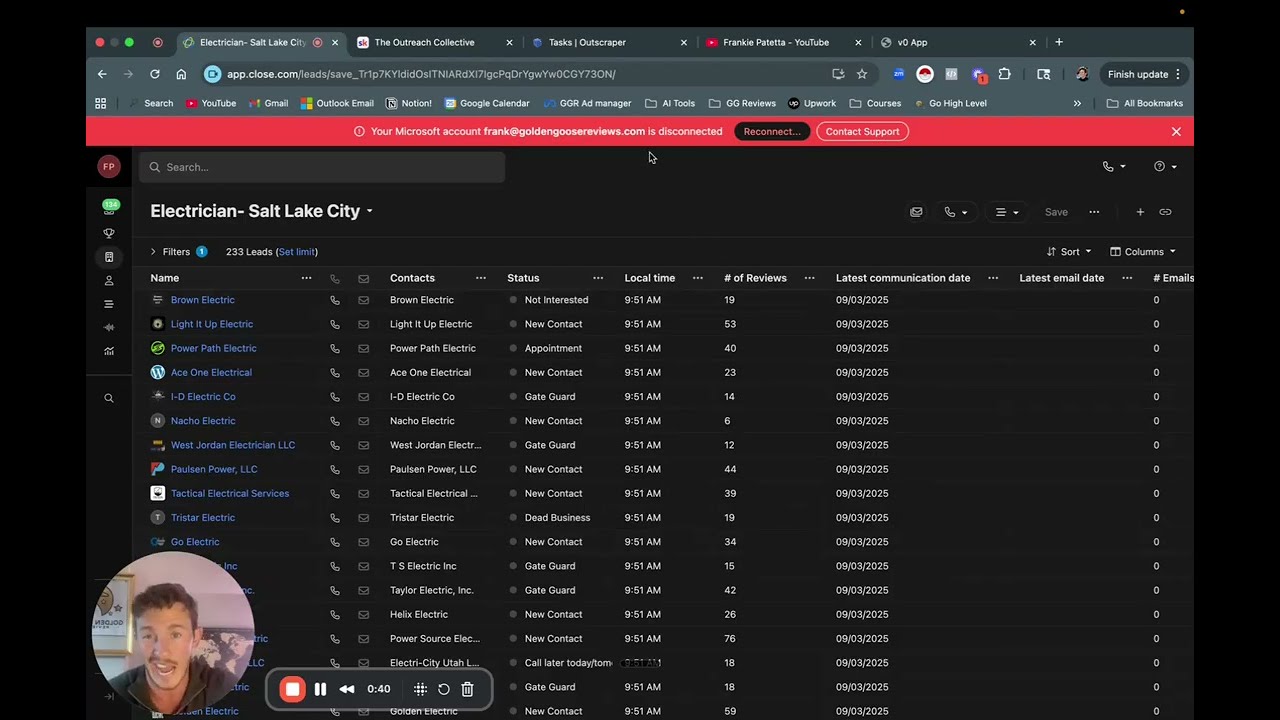Open the help question mark dropdown
The height and width of the screenshot is (720, 1280).
tap(1165, 167)
